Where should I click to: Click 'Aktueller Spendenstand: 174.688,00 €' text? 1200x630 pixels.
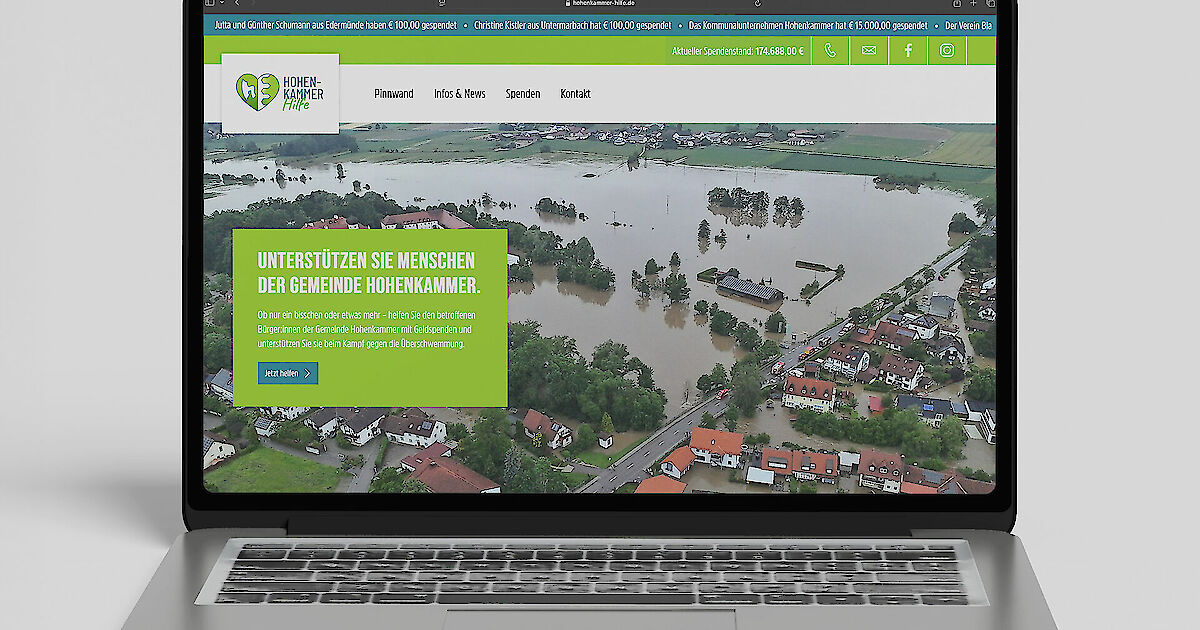pyautogui.click(x=740, y=50)
